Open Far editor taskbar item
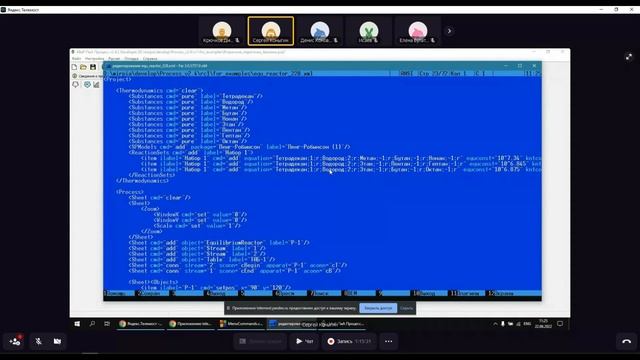This screenshot has width=640, height=360. tap(291, 324)
